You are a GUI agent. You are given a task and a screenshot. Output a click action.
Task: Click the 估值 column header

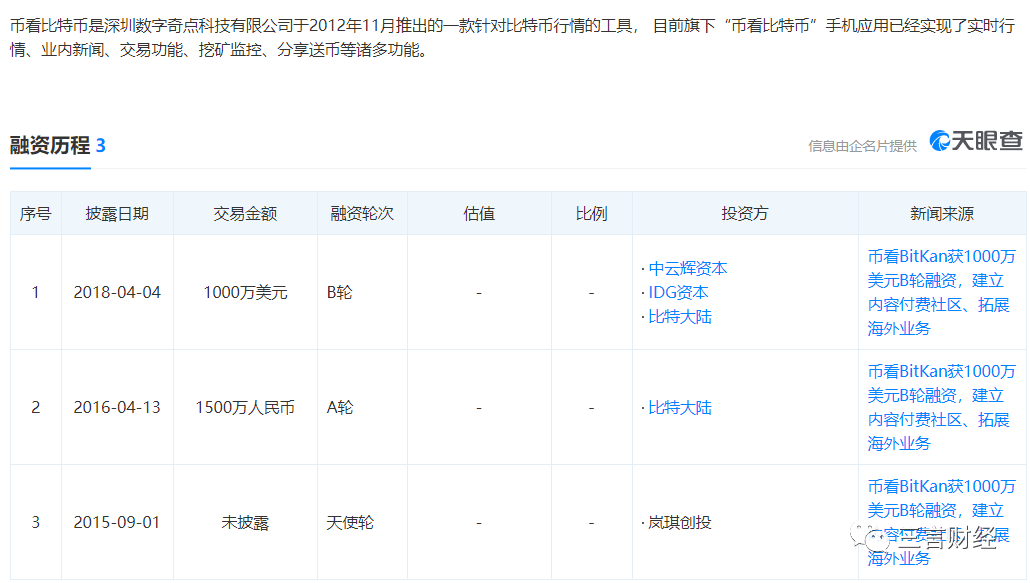pyautogui.click(x=479, y=213)
